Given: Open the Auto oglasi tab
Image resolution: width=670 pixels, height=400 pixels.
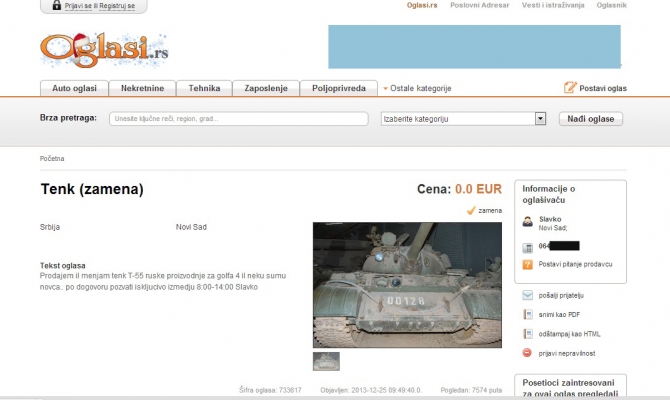Looking at the screenshot, I should 73,88.
